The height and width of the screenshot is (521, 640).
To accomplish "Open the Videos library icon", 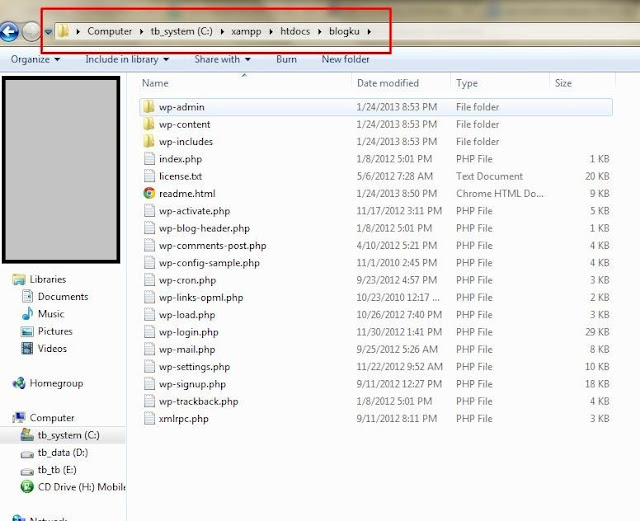I will 27,348.
